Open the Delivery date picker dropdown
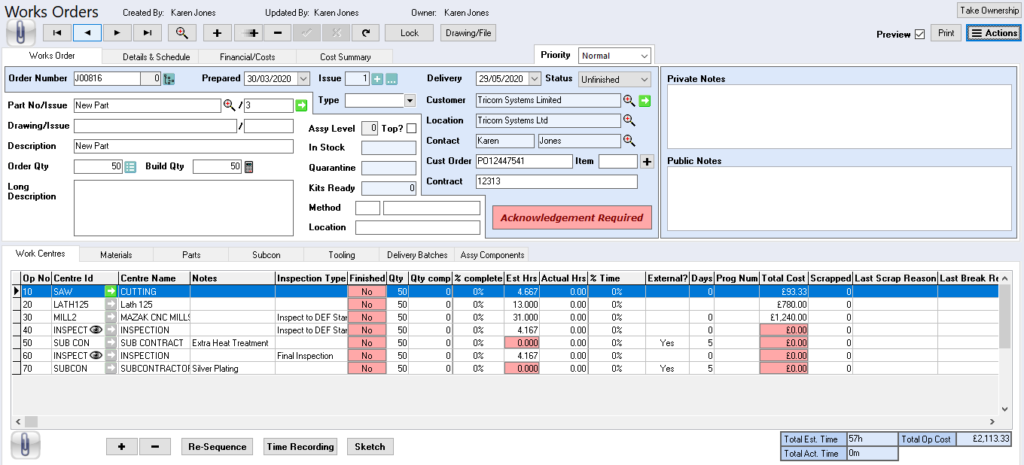Screen dimensions: 1024x465 [x=532, y=79]
